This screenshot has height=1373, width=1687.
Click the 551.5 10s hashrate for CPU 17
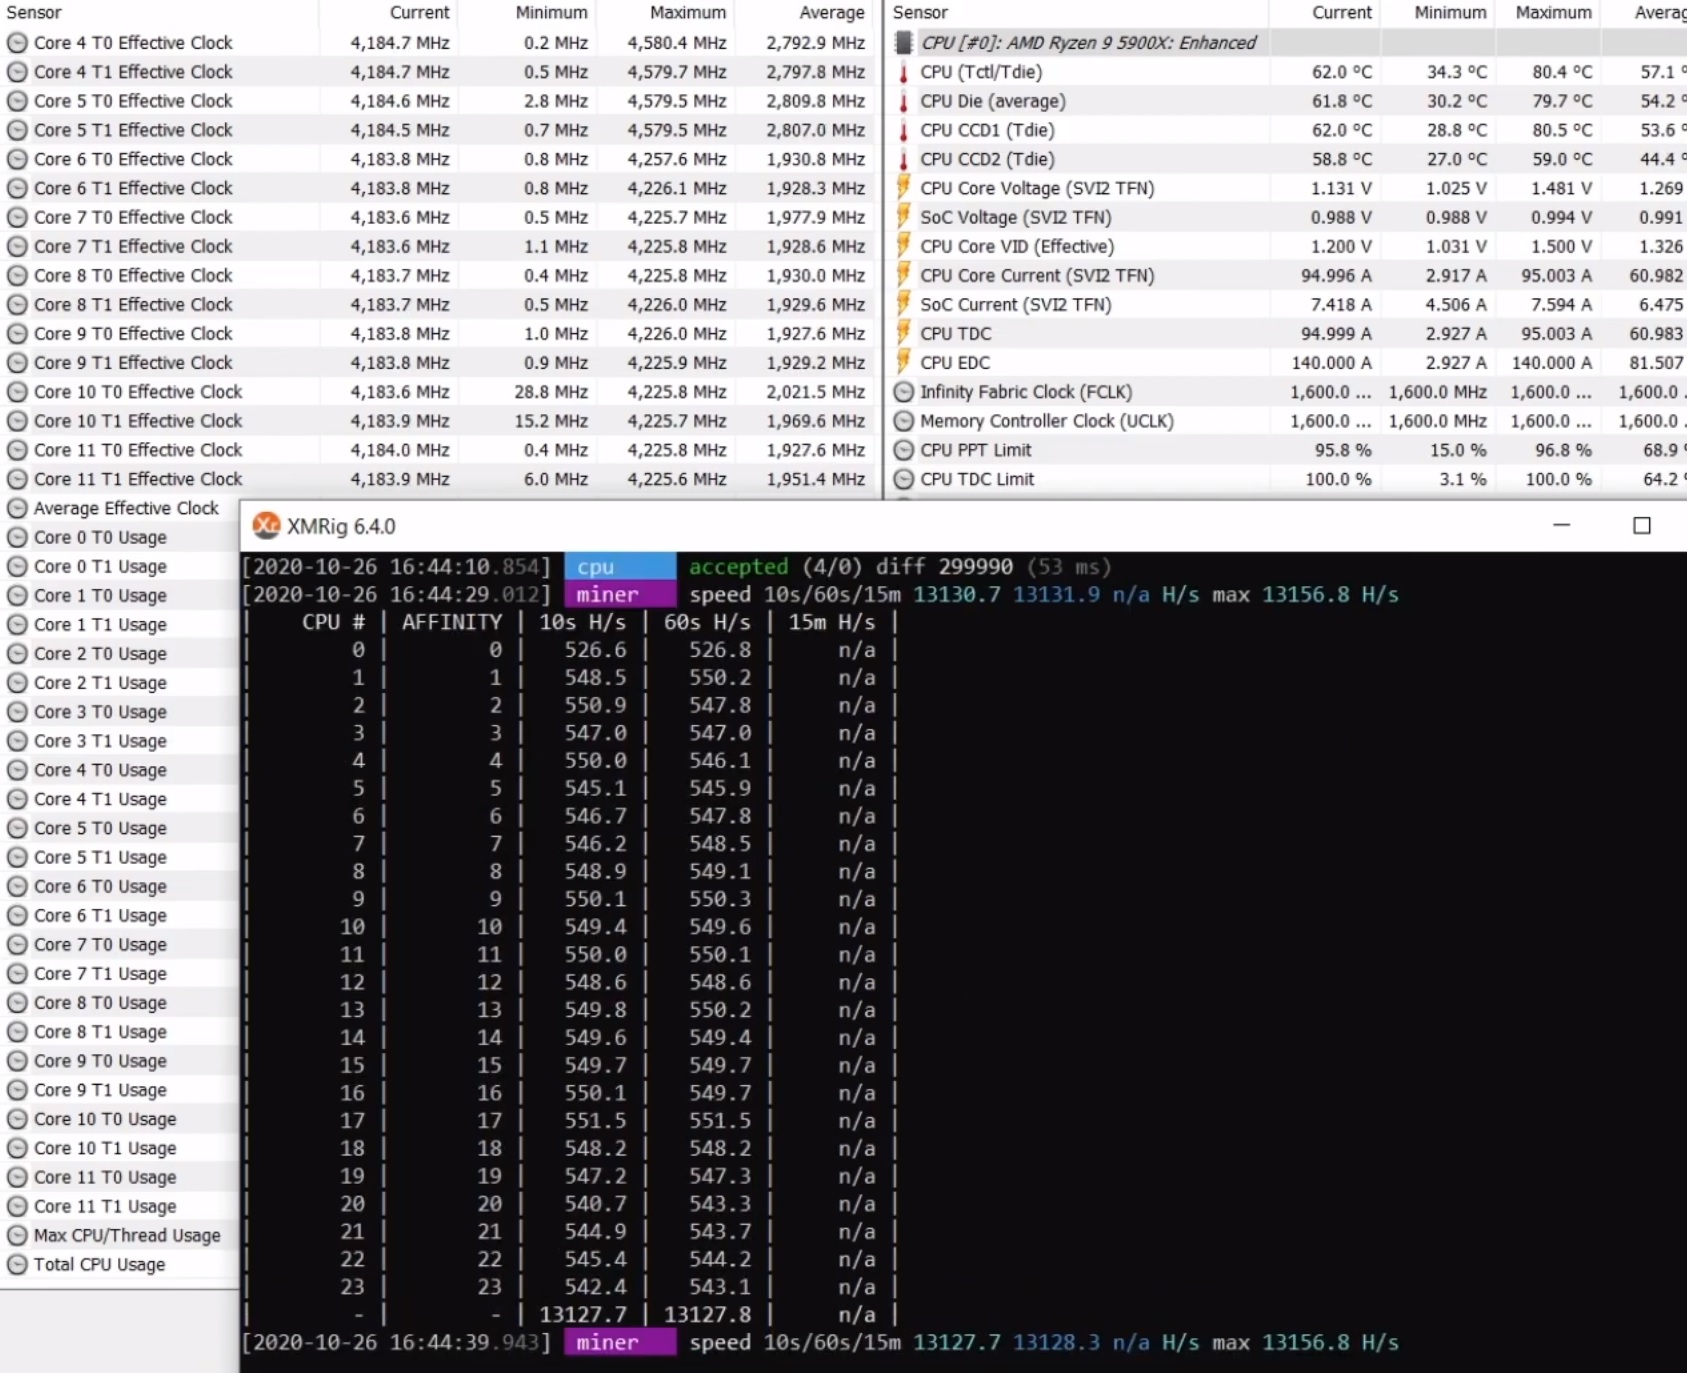[x=595, y=1121]
